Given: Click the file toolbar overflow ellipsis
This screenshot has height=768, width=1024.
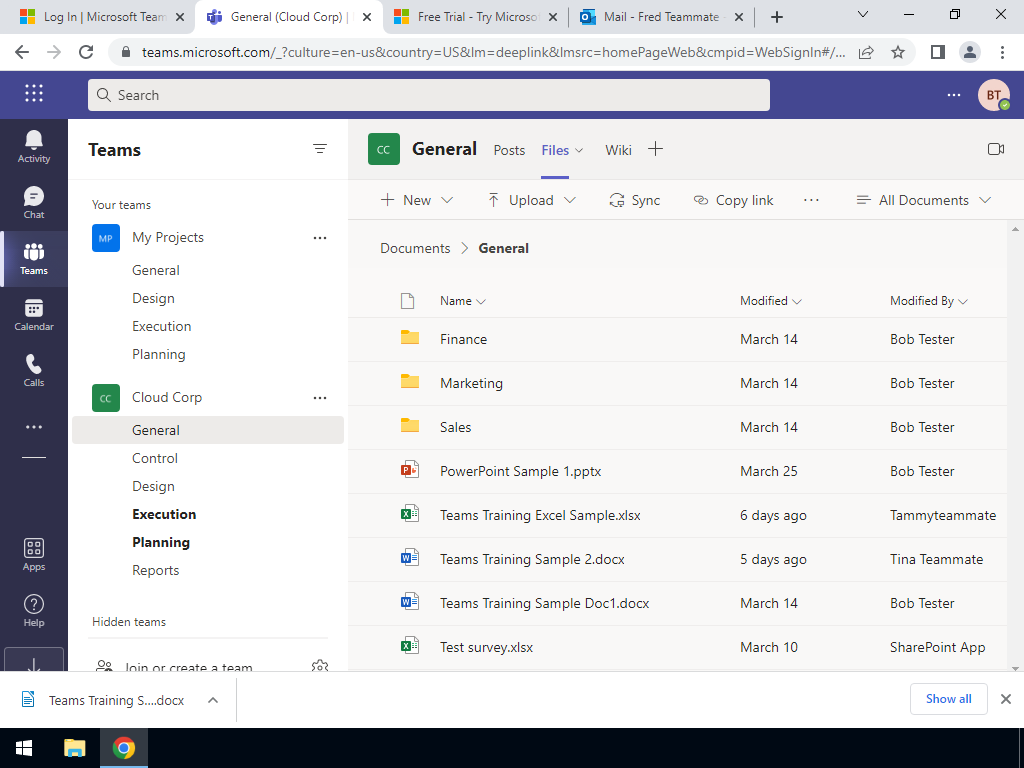Looking at the screenshot, I should point(811,200).
